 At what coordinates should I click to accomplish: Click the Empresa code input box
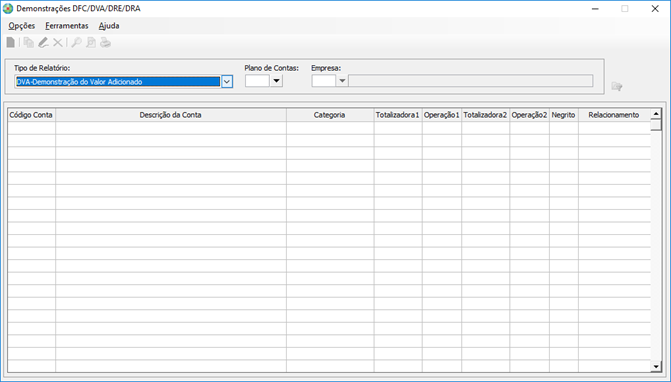(x=324, y=80)
